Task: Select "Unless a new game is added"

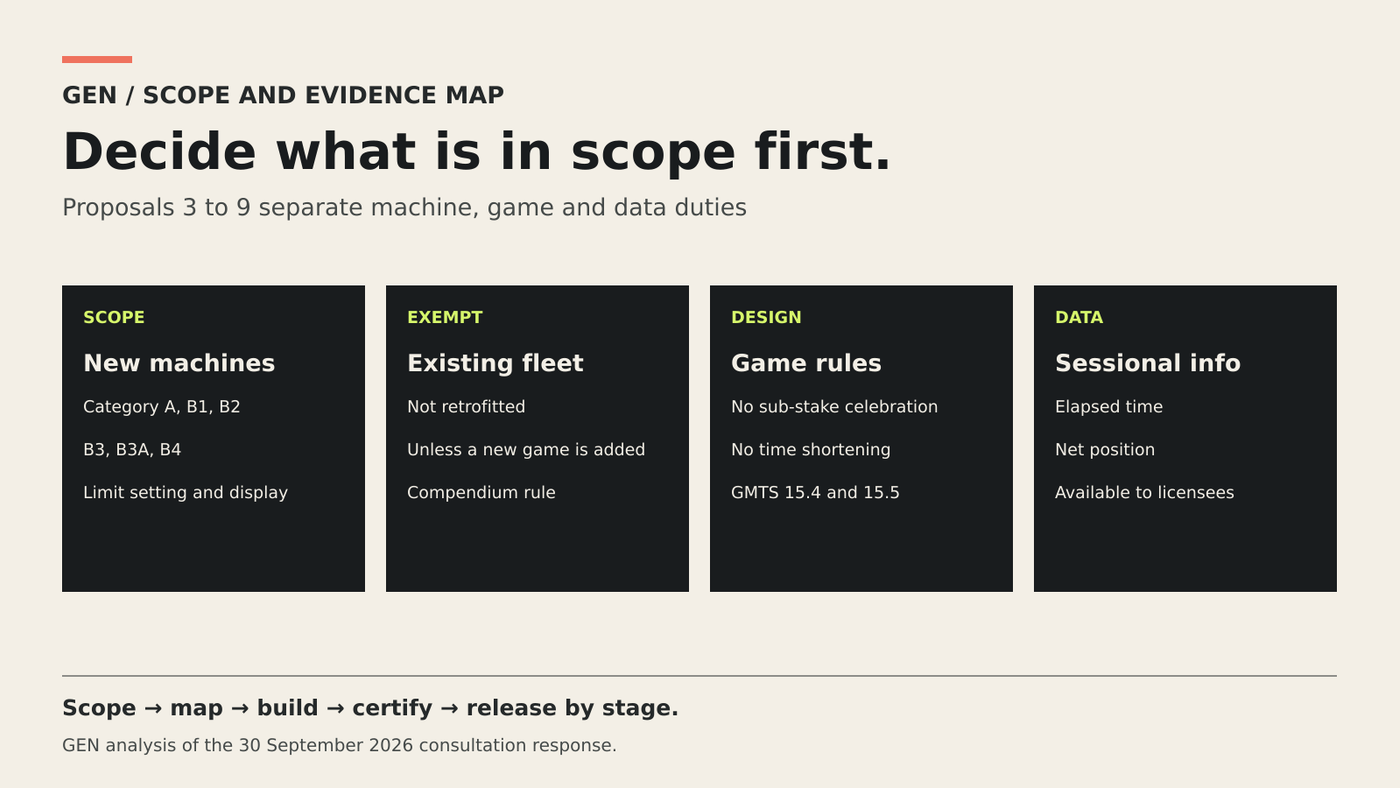Action: pyautogui.click(x=526, y=450)
